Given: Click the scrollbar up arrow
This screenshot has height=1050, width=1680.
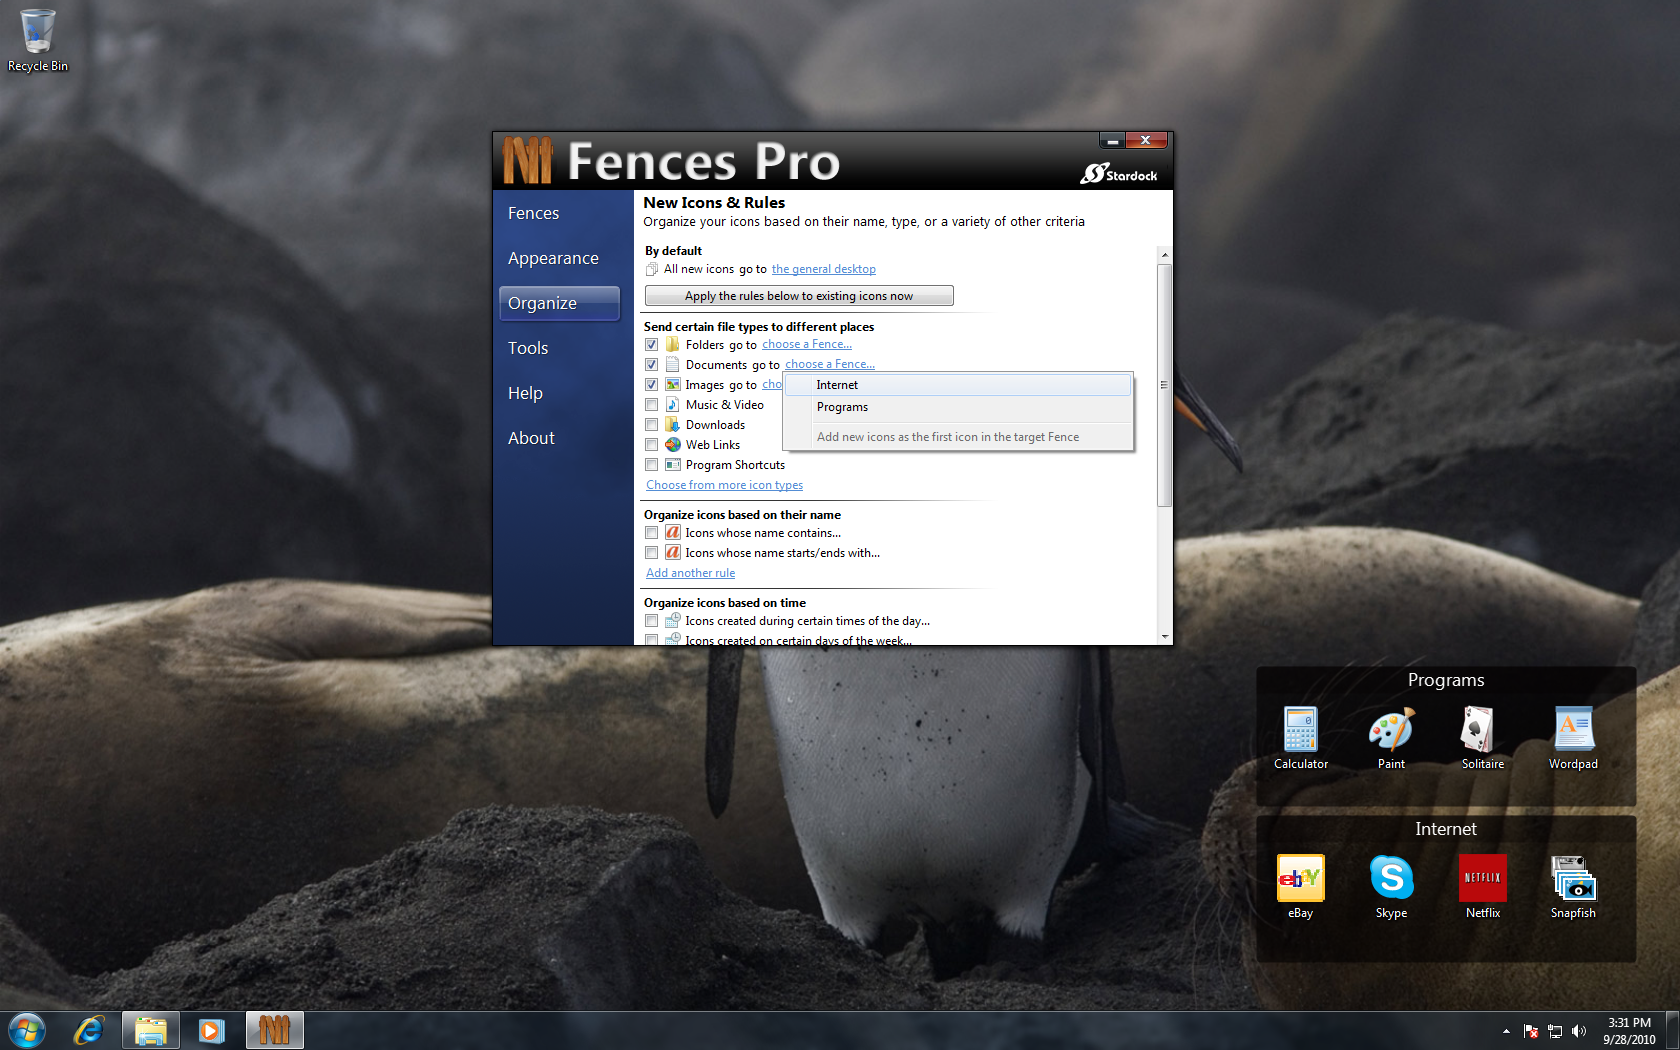Looking at the screenshot, I should coord(1164,255).
